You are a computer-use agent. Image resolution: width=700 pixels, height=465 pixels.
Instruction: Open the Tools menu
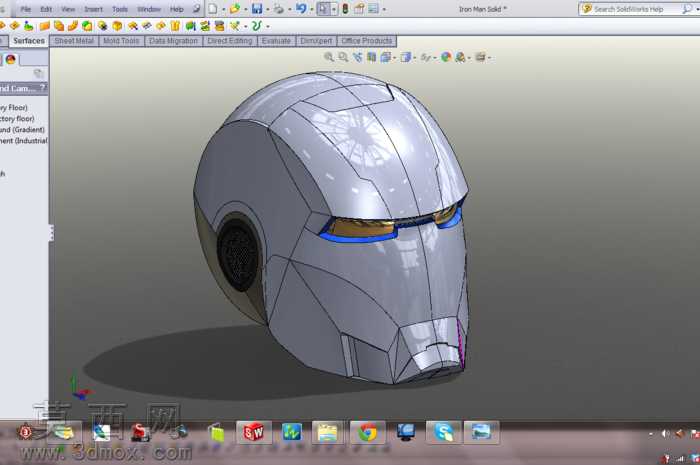tap(120, 9)
